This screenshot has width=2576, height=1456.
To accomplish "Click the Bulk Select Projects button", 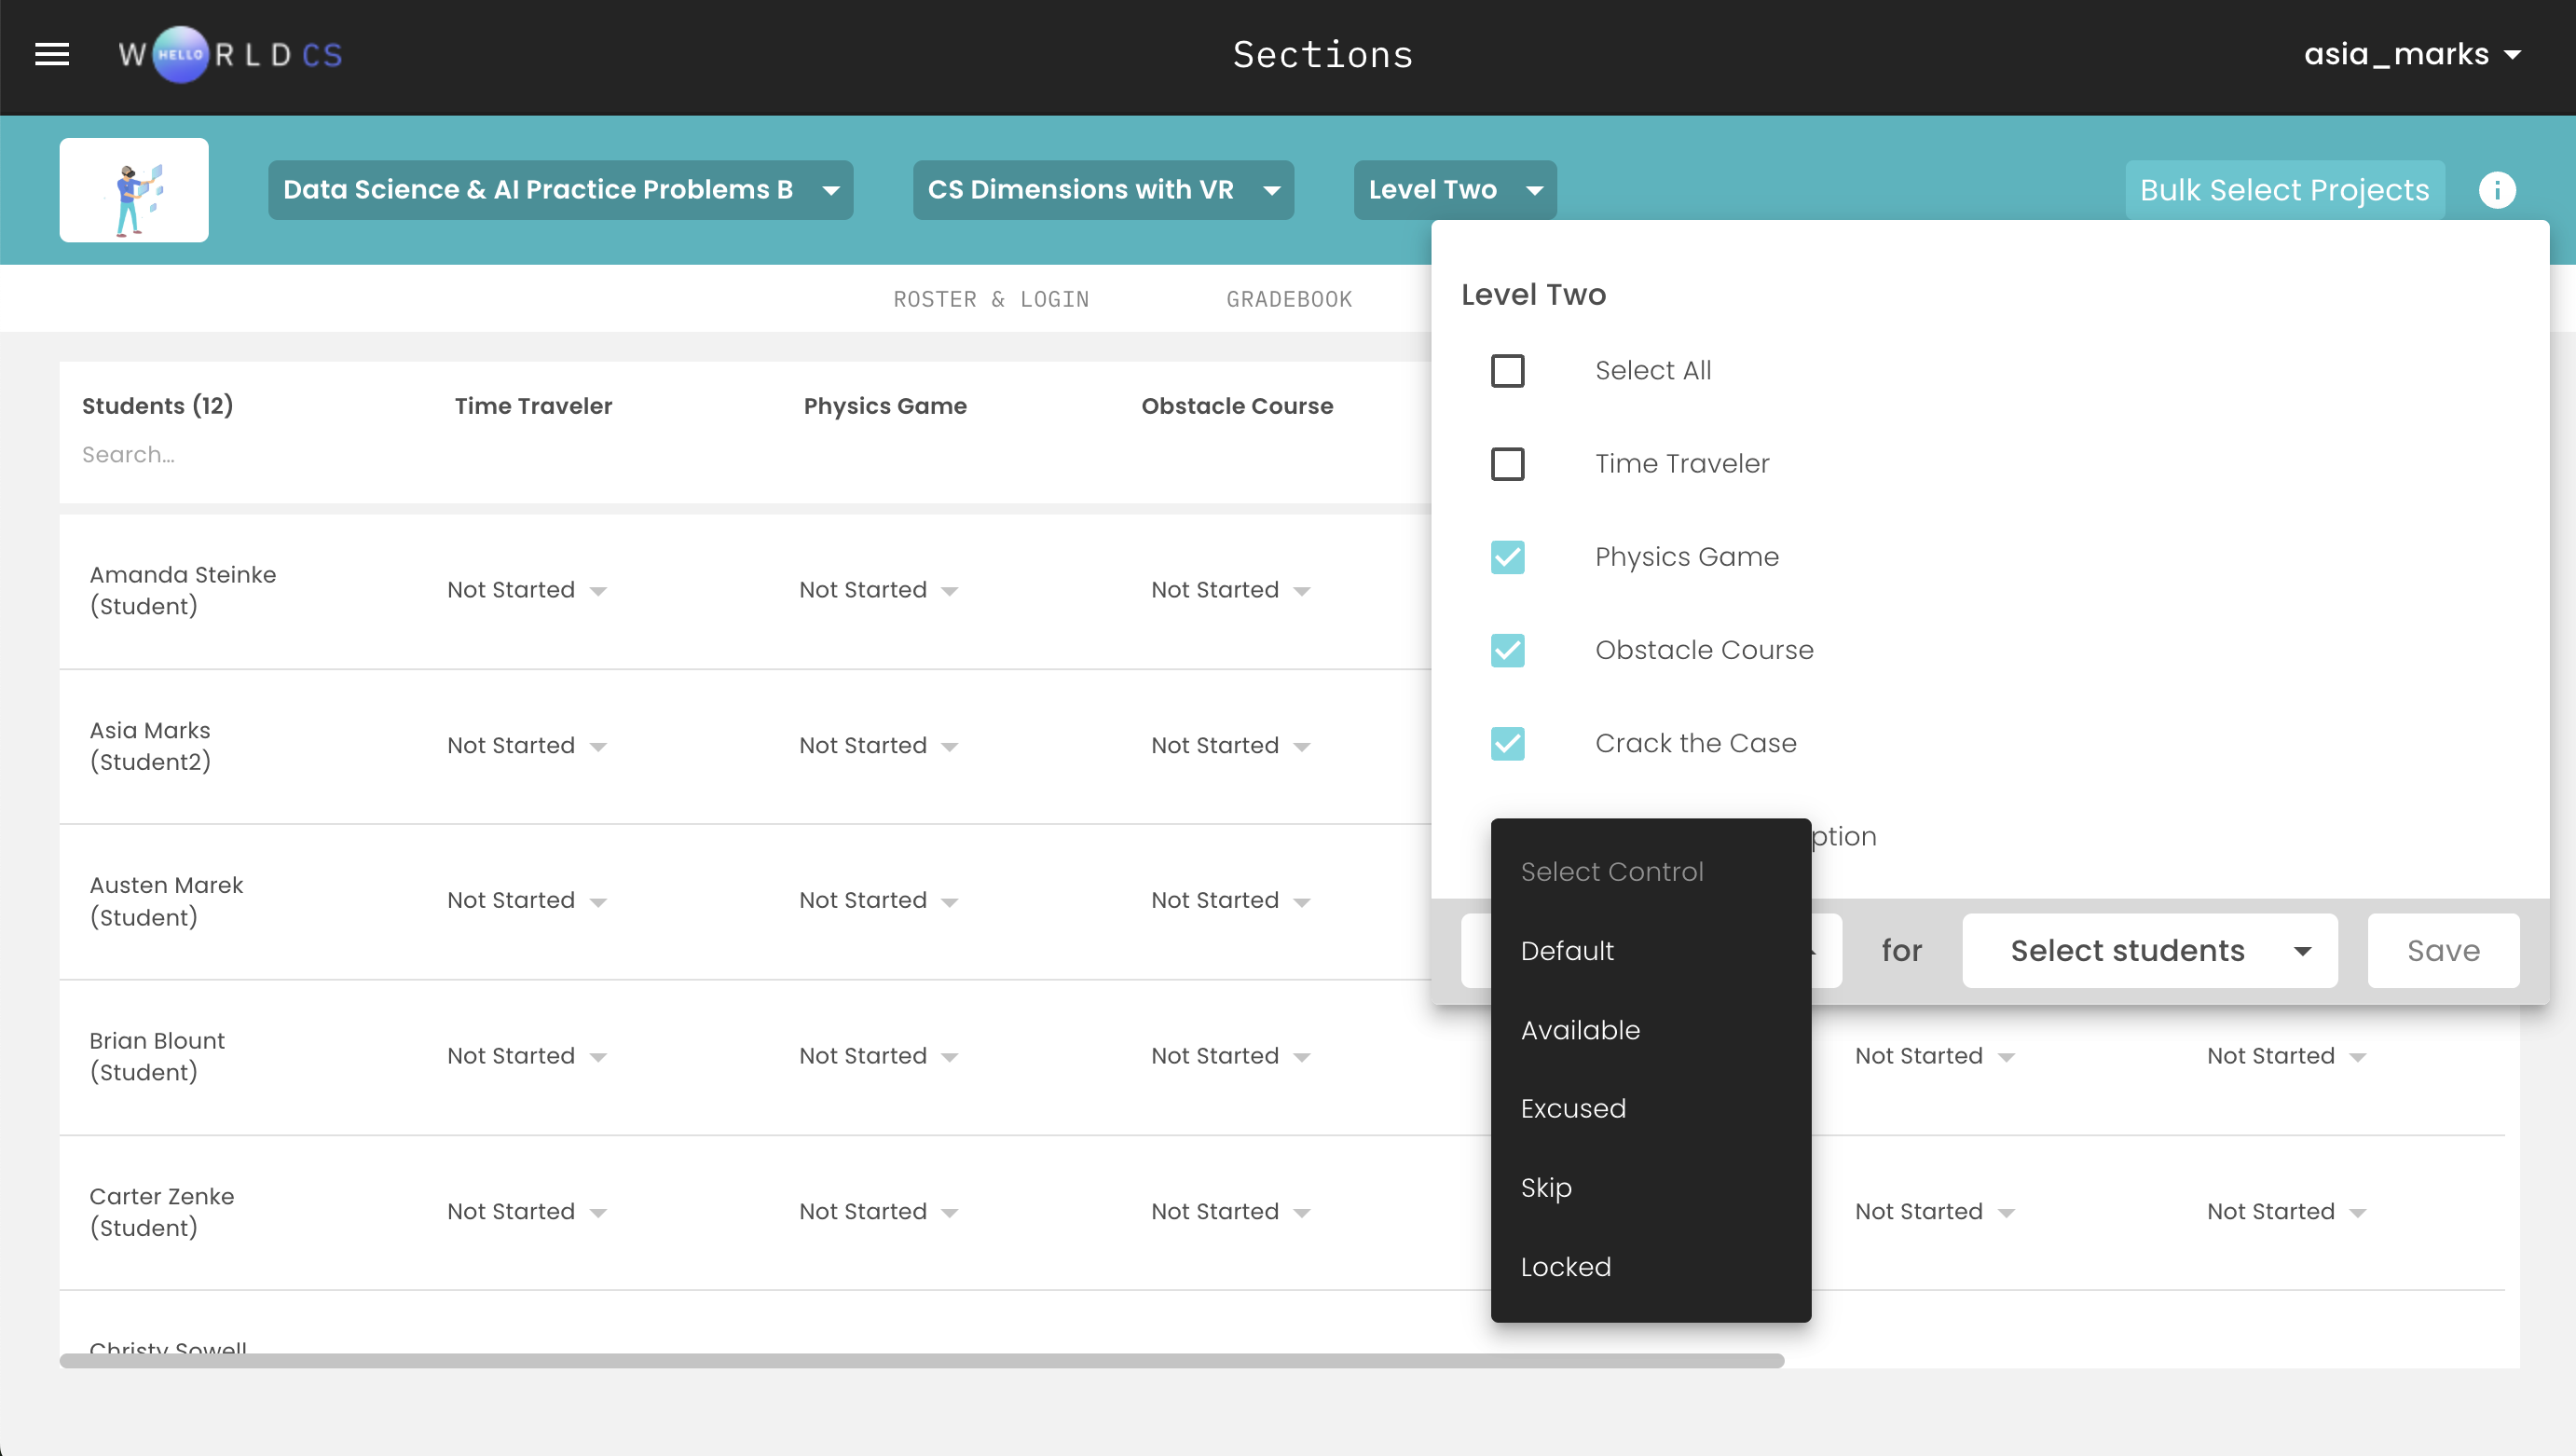I will 2284,190.
